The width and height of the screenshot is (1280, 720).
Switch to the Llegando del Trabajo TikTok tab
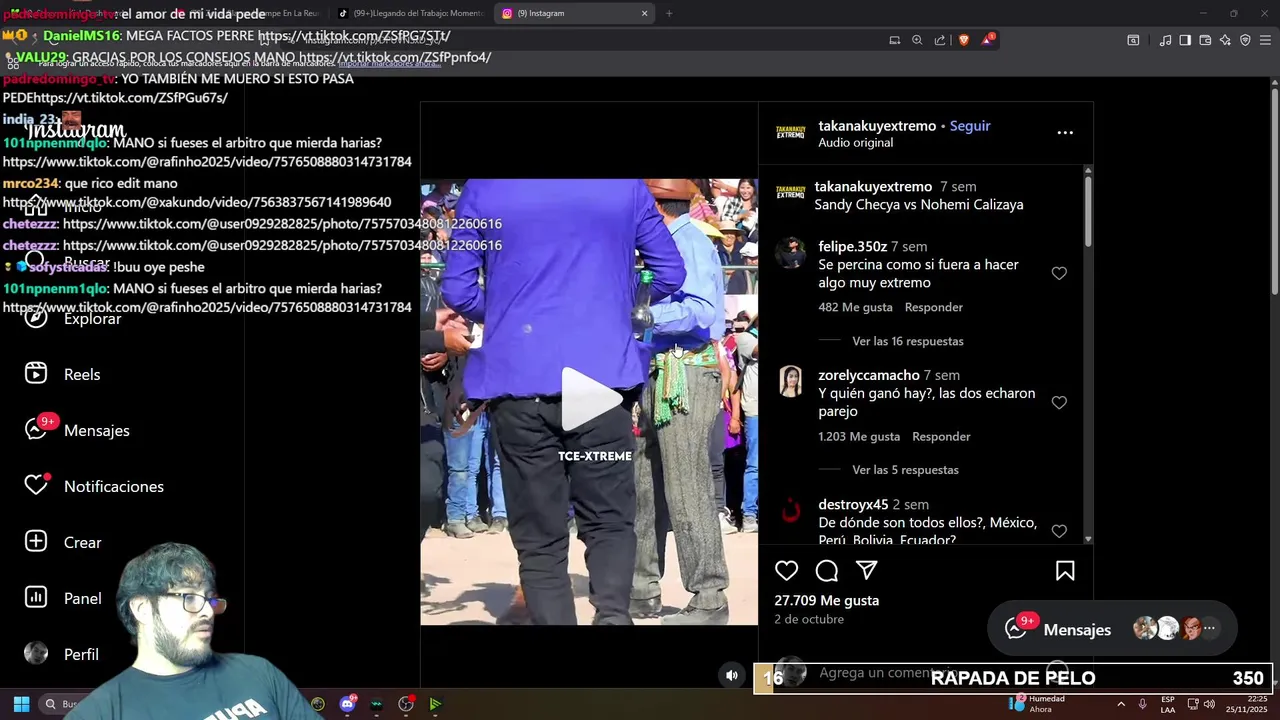point(410,13)
